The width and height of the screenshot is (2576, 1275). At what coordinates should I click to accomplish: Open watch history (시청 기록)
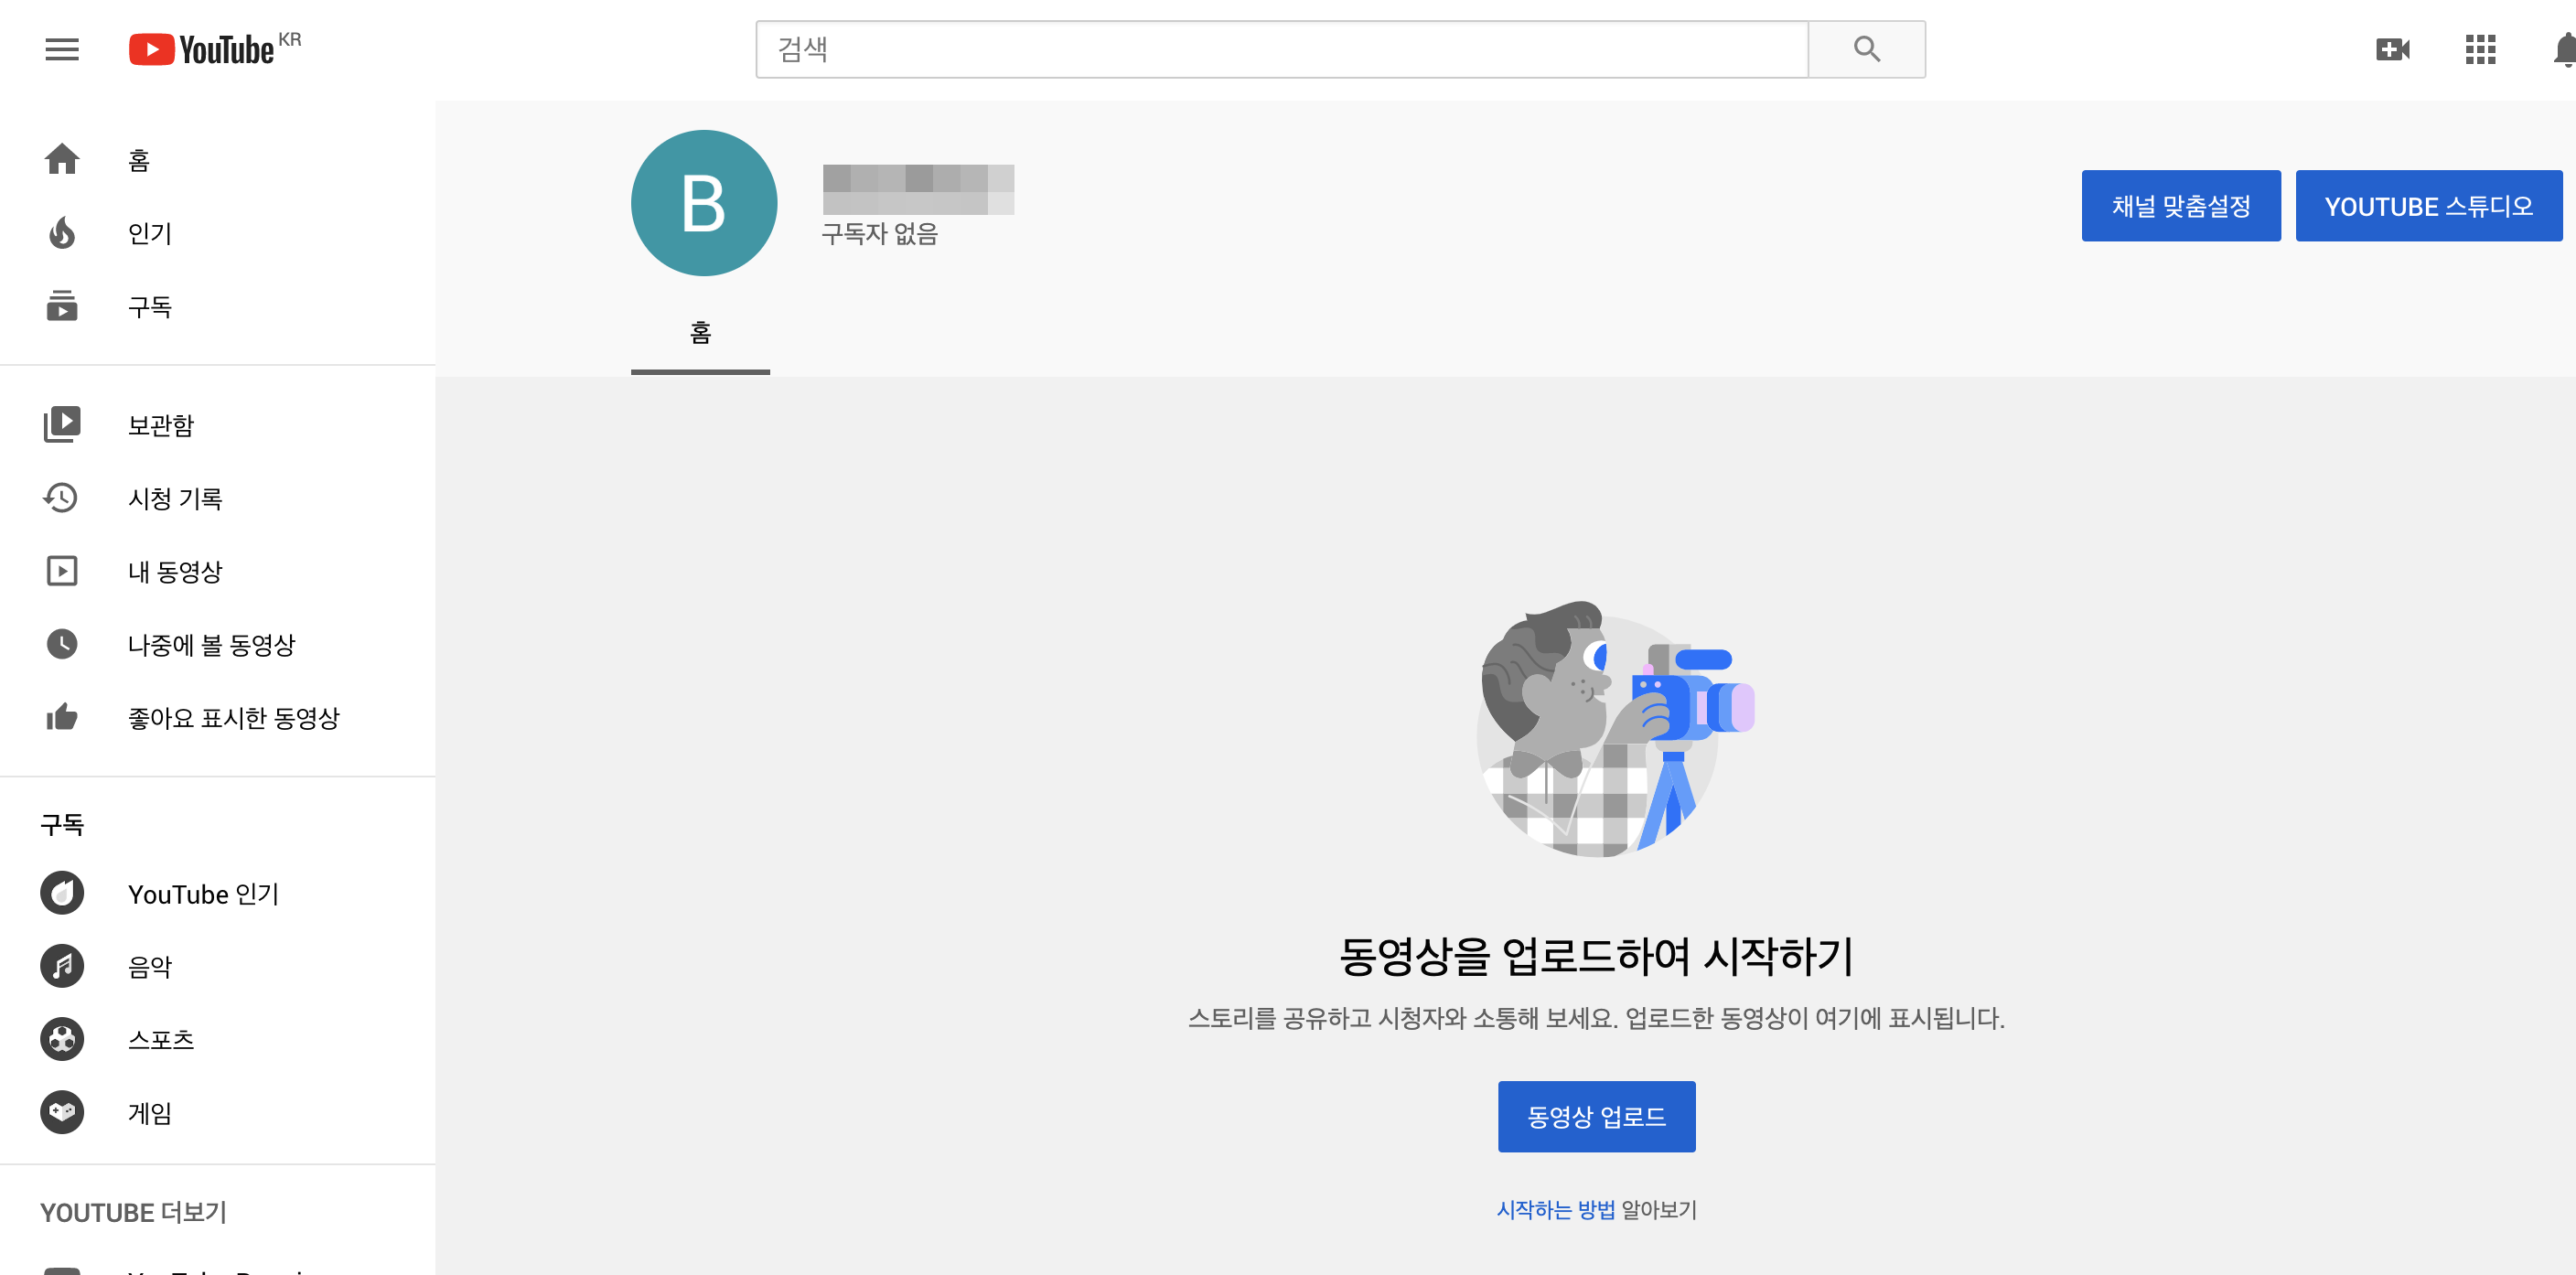(174, 498)
